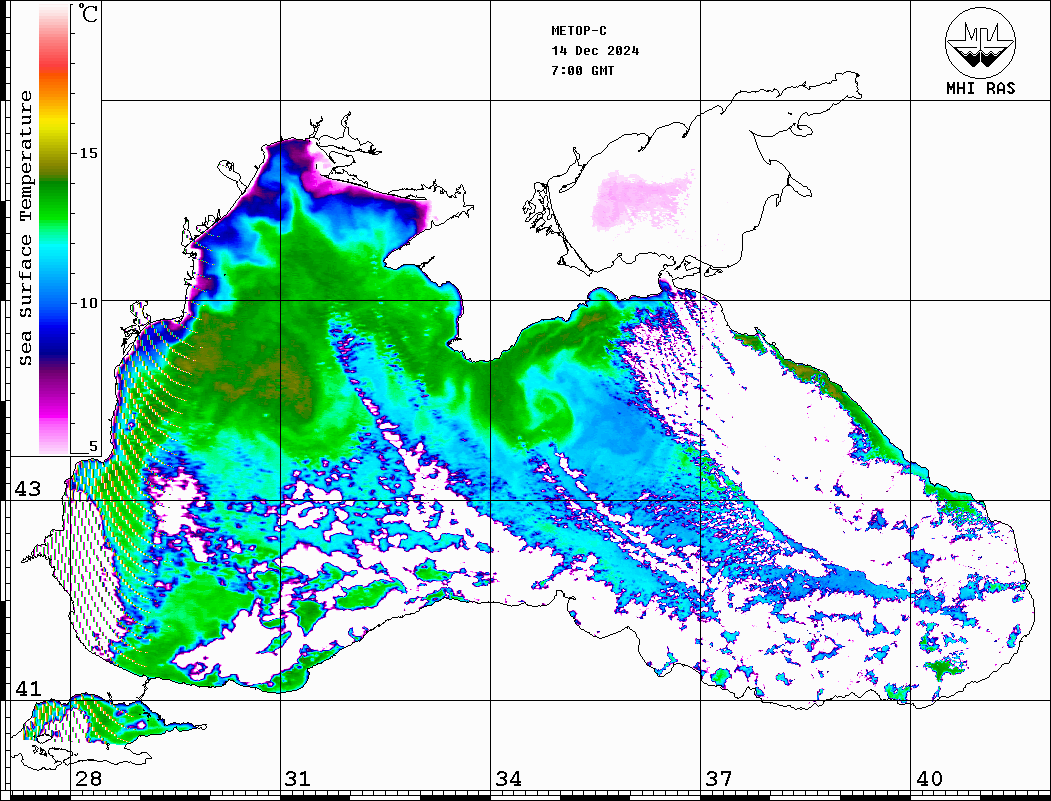Click the pink patch in Sea of Azov

point(640,198)
